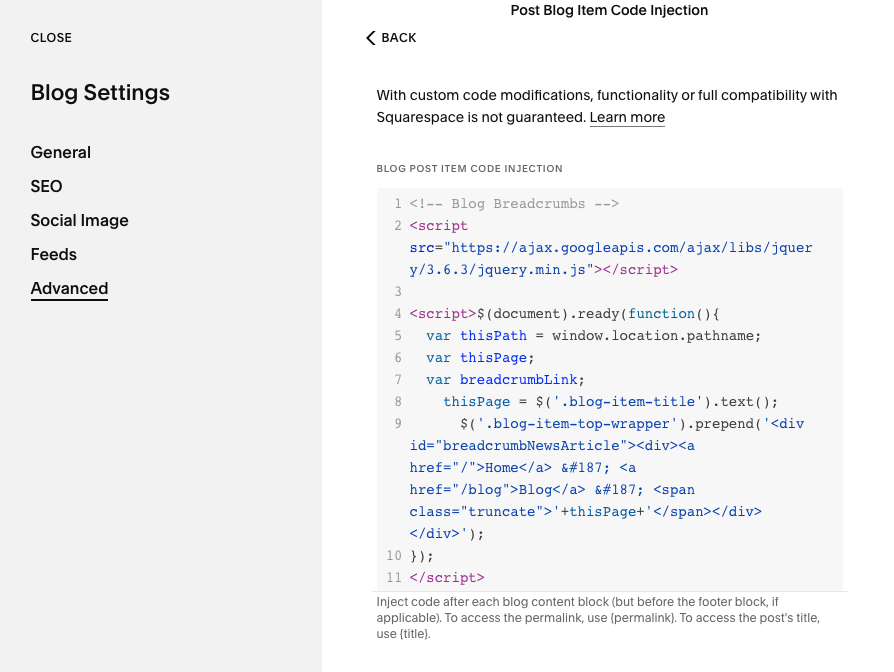This screenshot has width=894, height=672.
Task: Click the blog-item-title text() code line
Action: pos(611,402)
